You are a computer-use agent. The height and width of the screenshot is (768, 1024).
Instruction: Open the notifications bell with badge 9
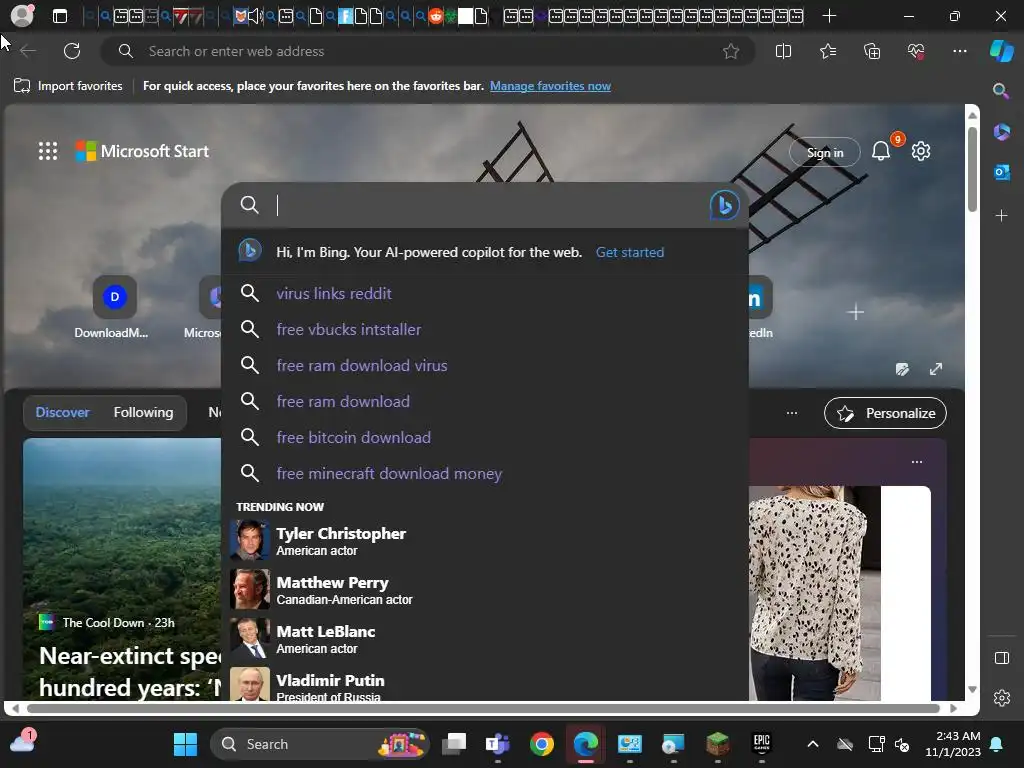pyautogui.click(x=881, y=151)
